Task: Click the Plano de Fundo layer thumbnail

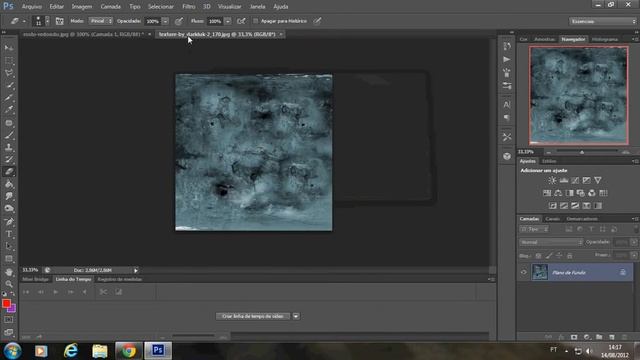Action: [540, 272]
